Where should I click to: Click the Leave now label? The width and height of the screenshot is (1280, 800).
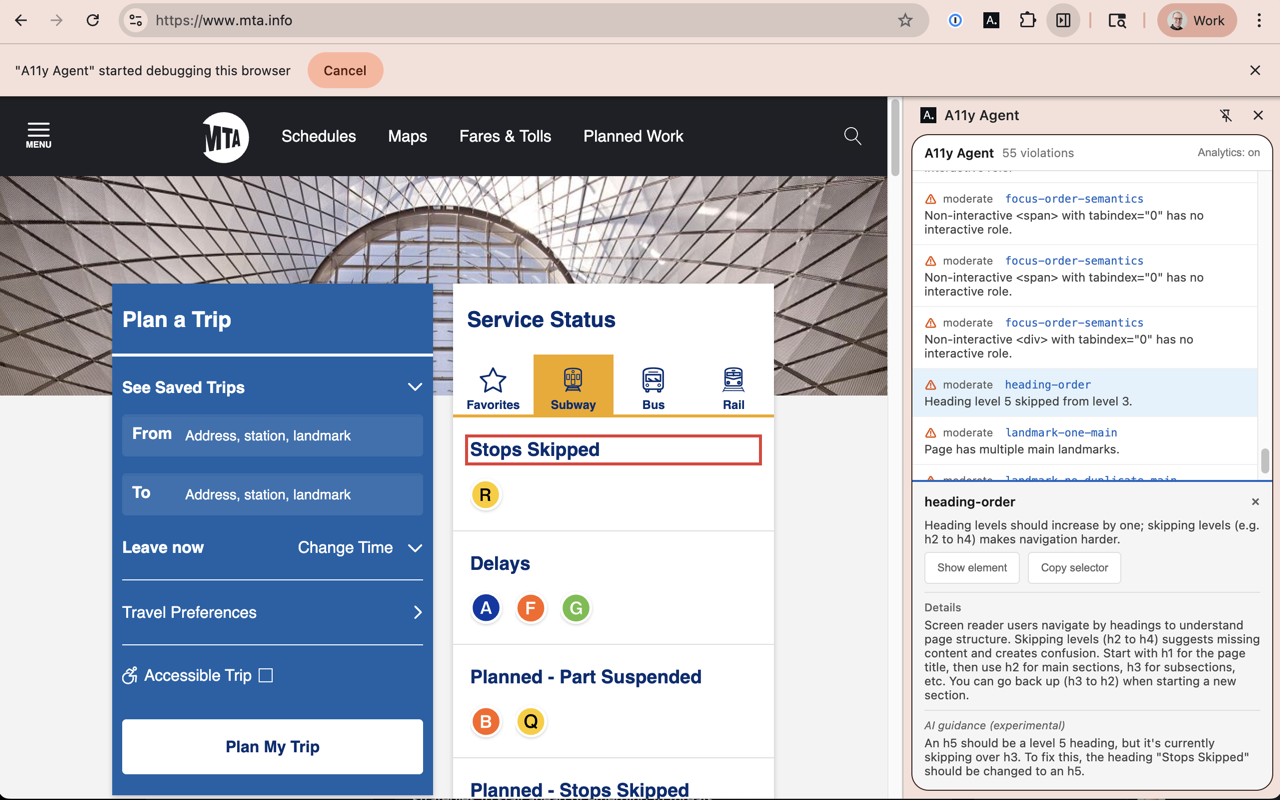point(163,548)
